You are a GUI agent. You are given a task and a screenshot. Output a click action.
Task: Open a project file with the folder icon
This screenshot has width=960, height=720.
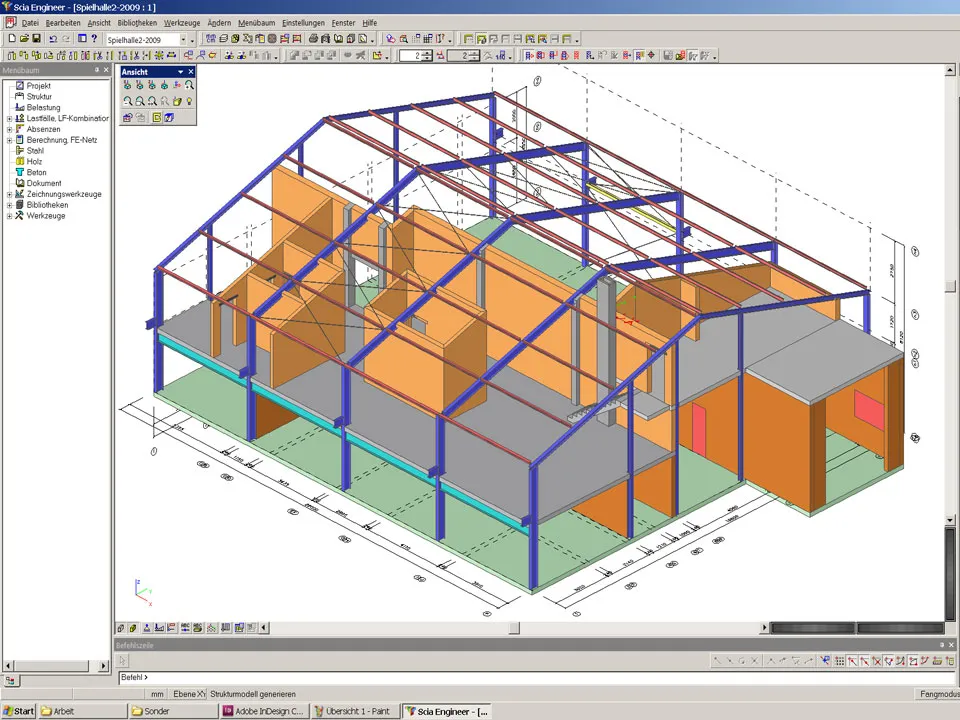[24, 39]
